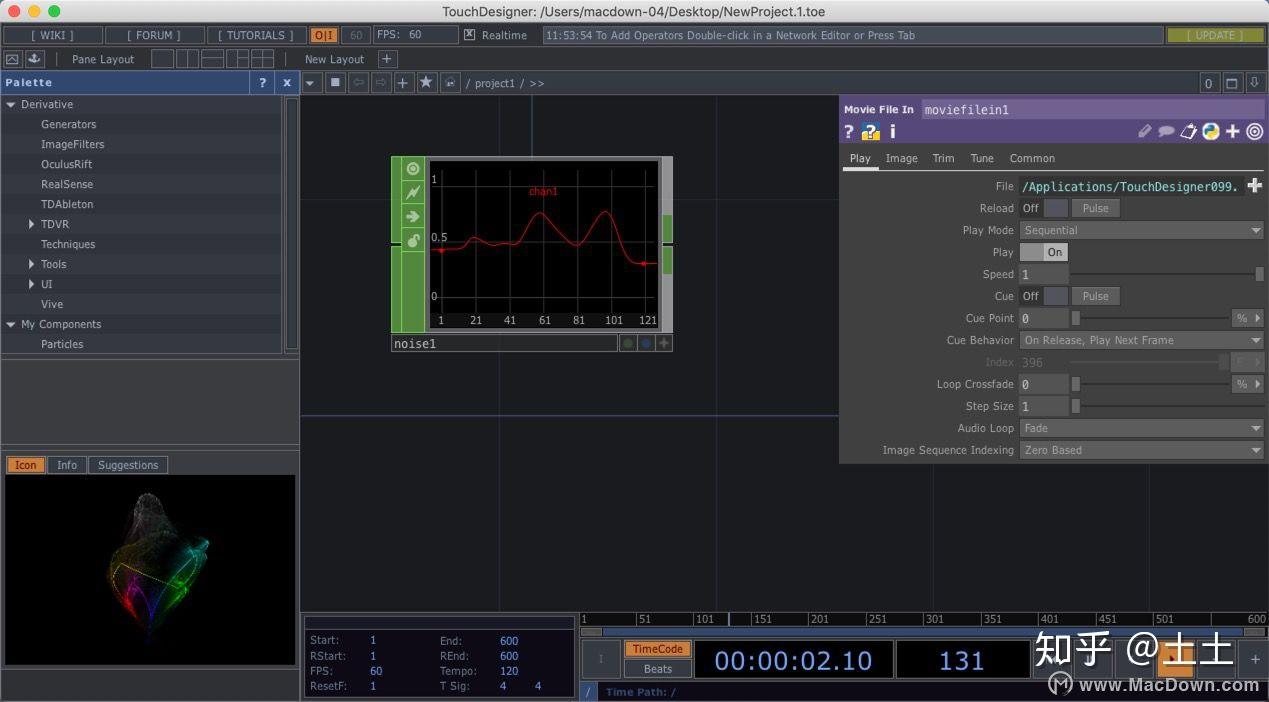The image size is (1269, 702).
Task: Open Loop Crossfade percent unit menu
Action: point(1248,384)
